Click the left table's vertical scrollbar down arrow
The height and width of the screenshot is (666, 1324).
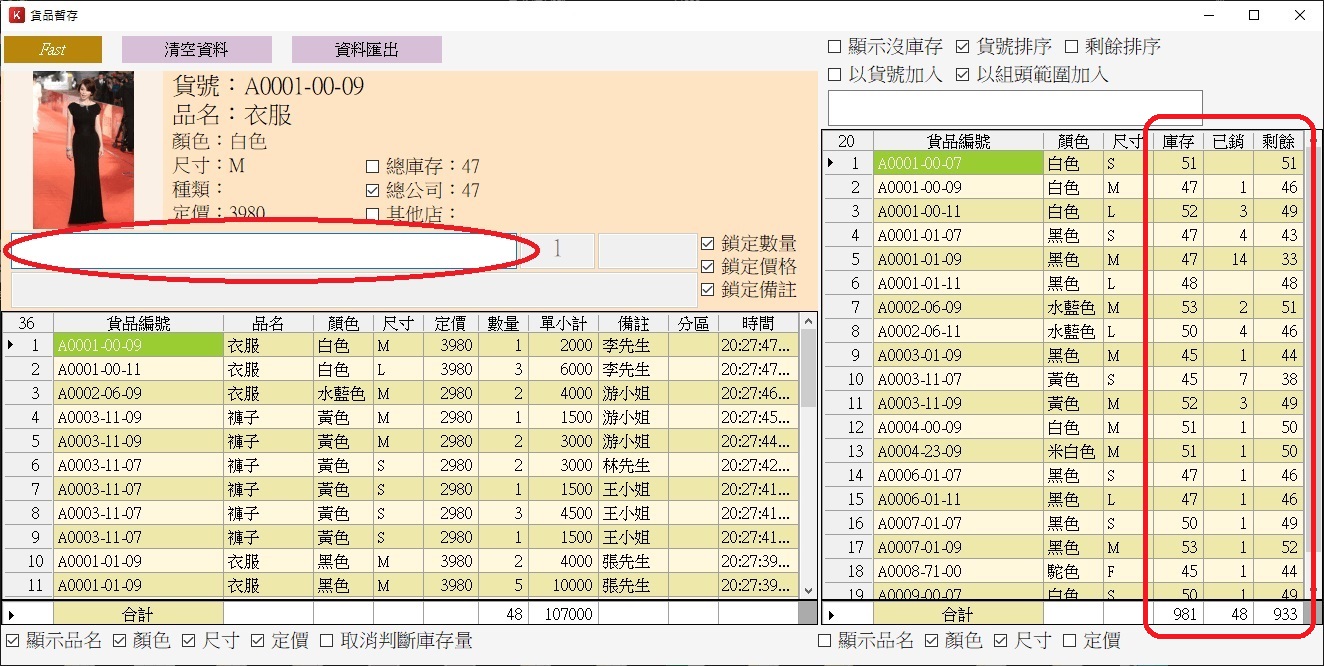pos(807,590)
